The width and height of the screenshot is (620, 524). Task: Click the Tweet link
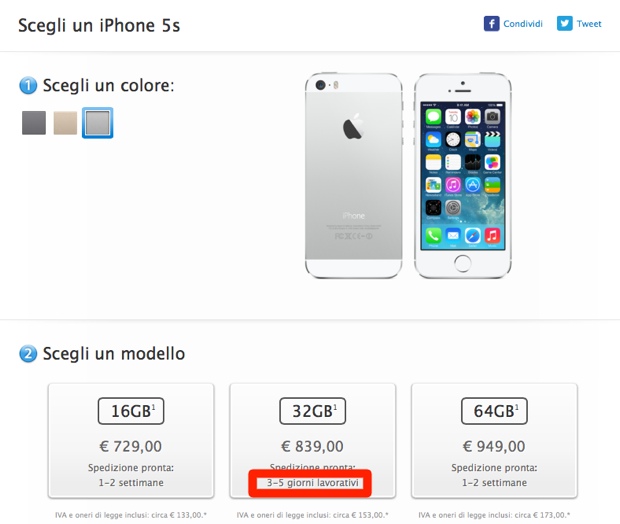click(x=589, y=24)
